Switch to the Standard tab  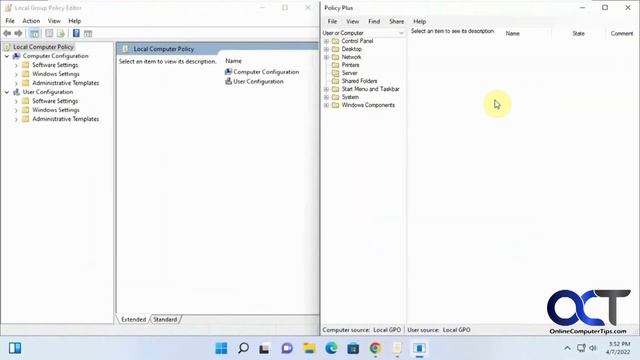(x=165, y=319)
